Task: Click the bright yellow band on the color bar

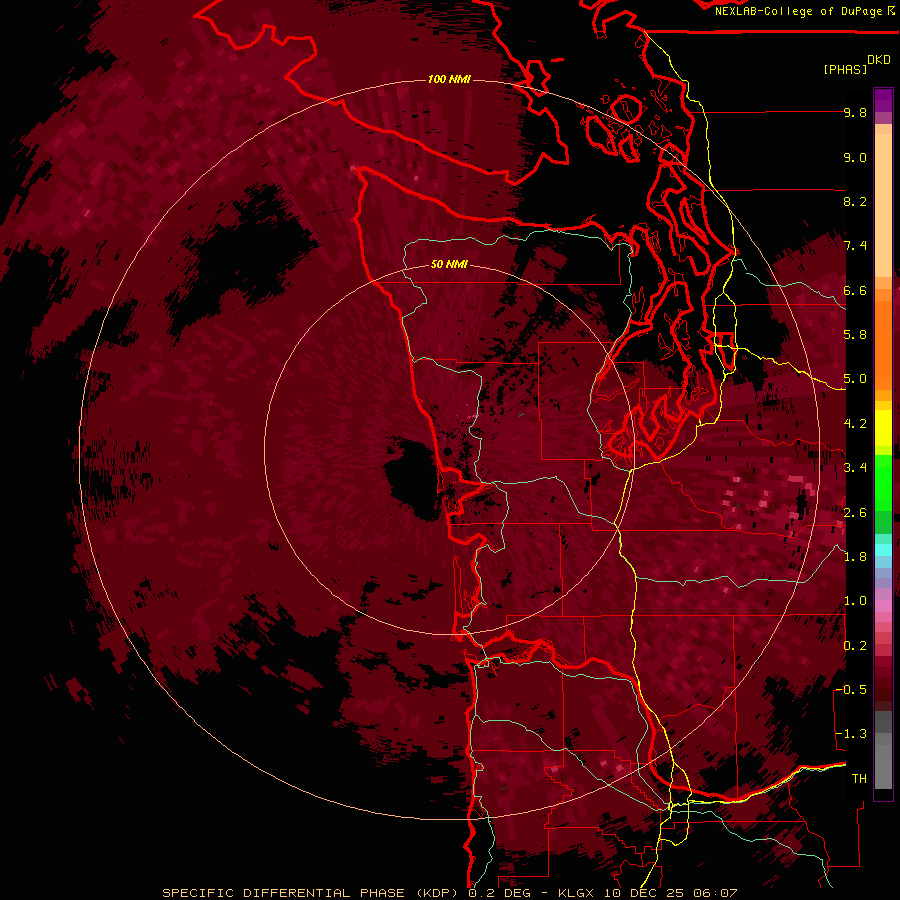Action: point(883,428)
